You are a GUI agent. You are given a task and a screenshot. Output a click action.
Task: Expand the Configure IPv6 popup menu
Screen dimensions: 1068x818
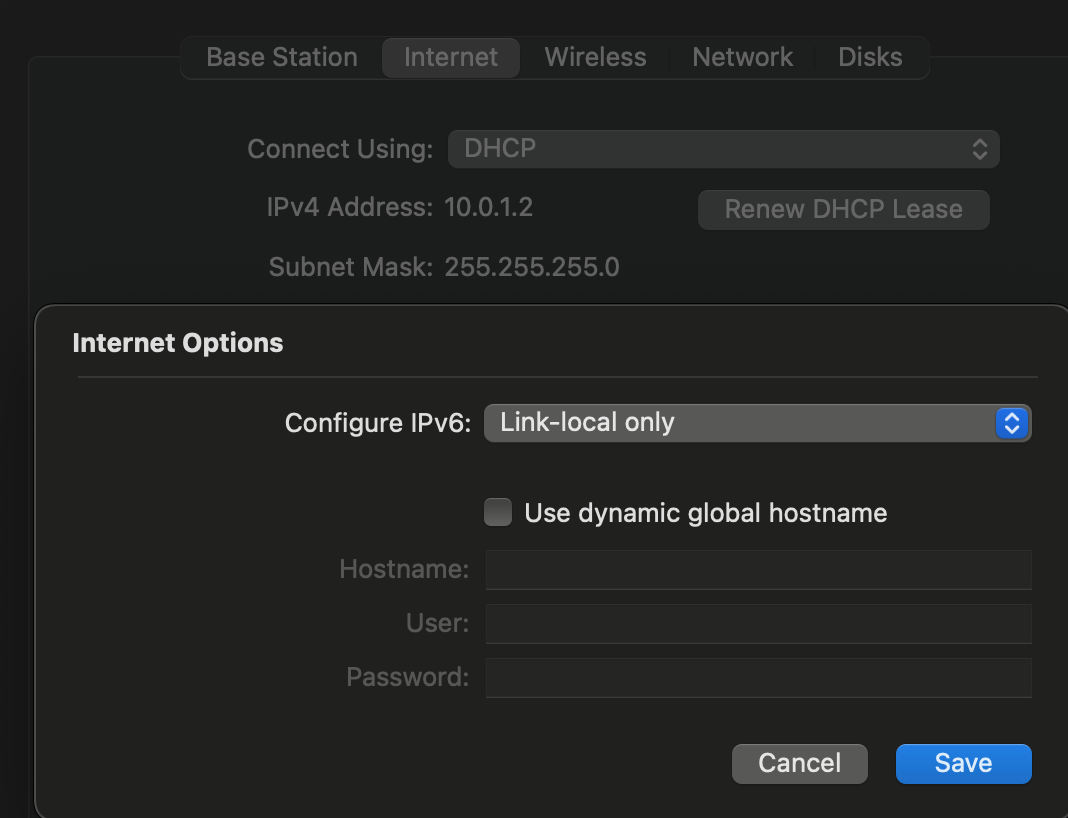click(x=757, y=423)
